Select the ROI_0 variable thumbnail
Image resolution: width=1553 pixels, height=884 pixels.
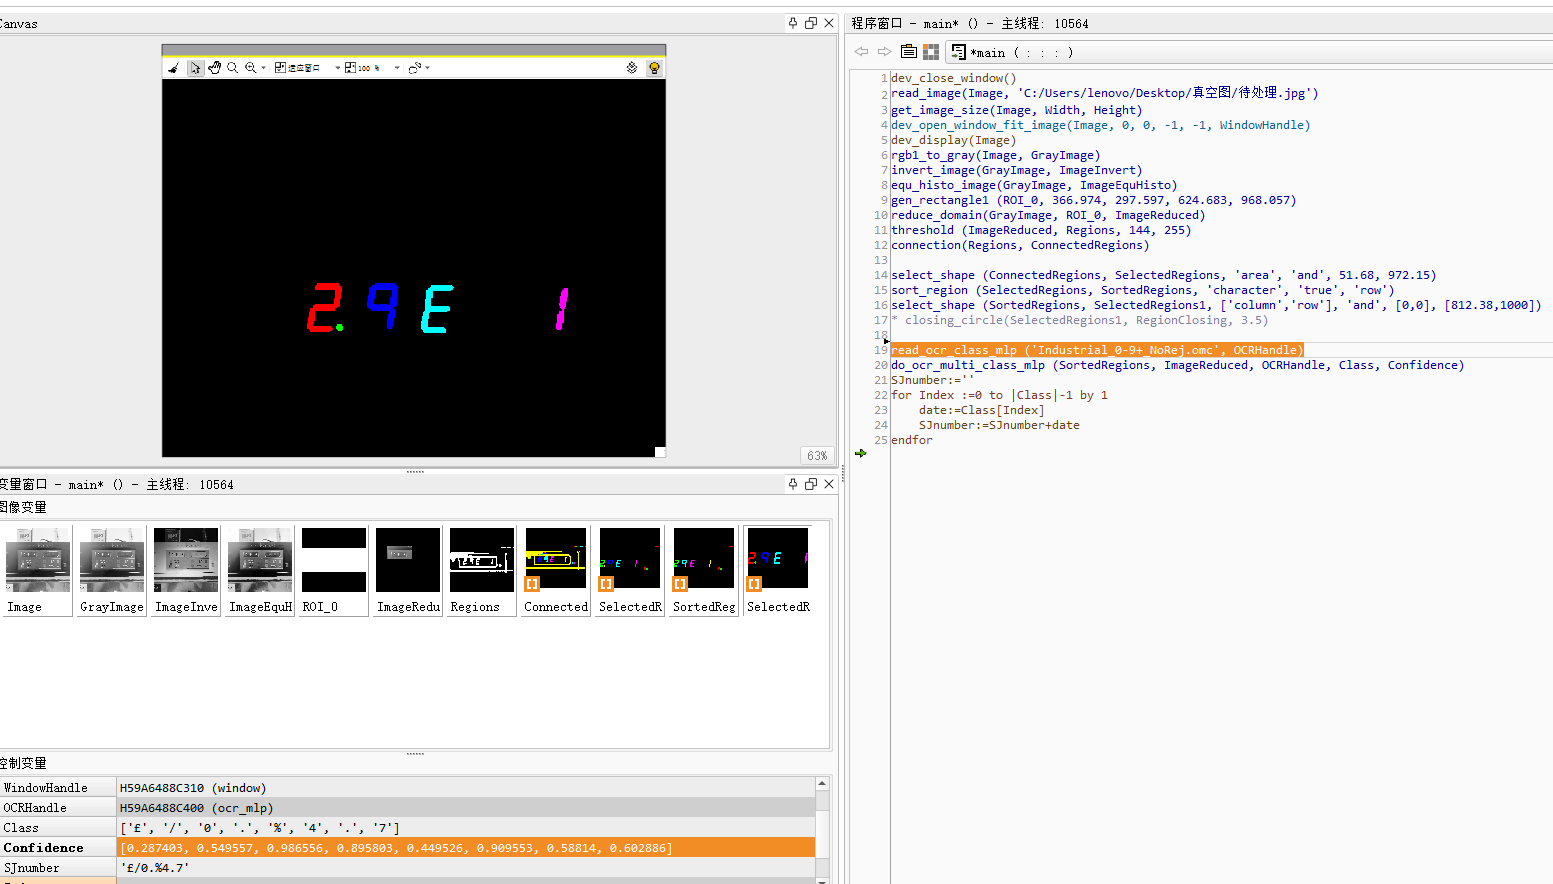(334, 570)
